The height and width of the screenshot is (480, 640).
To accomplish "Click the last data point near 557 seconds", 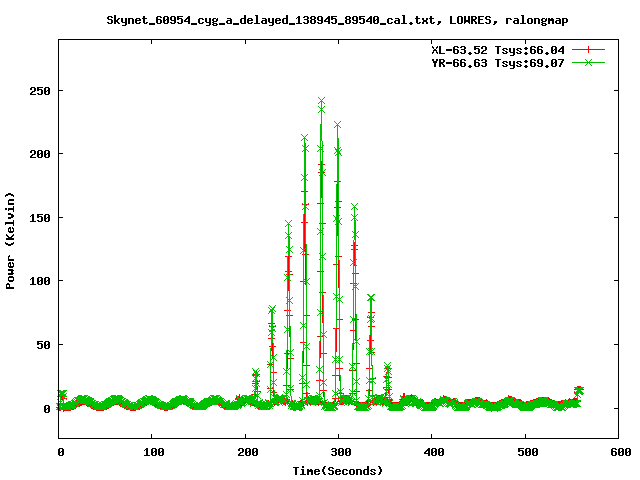I will click(578, 390).
